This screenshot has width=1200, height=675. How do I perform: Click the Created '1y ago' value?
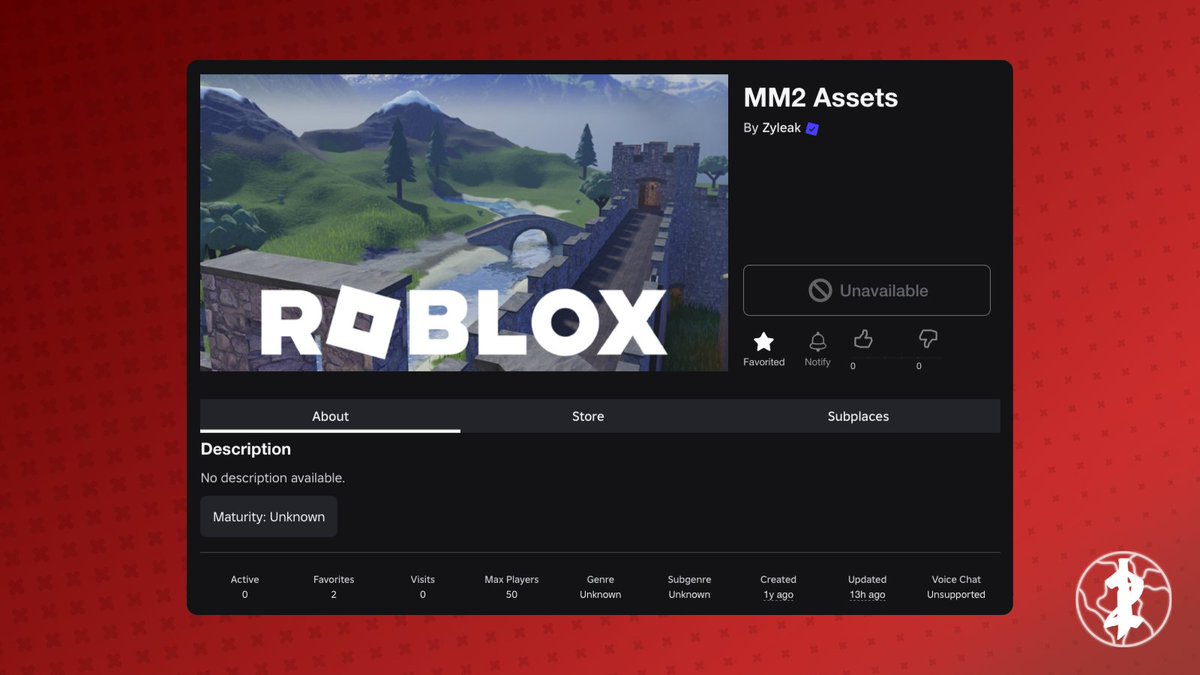pyautogui.click(x=778, y=595)
